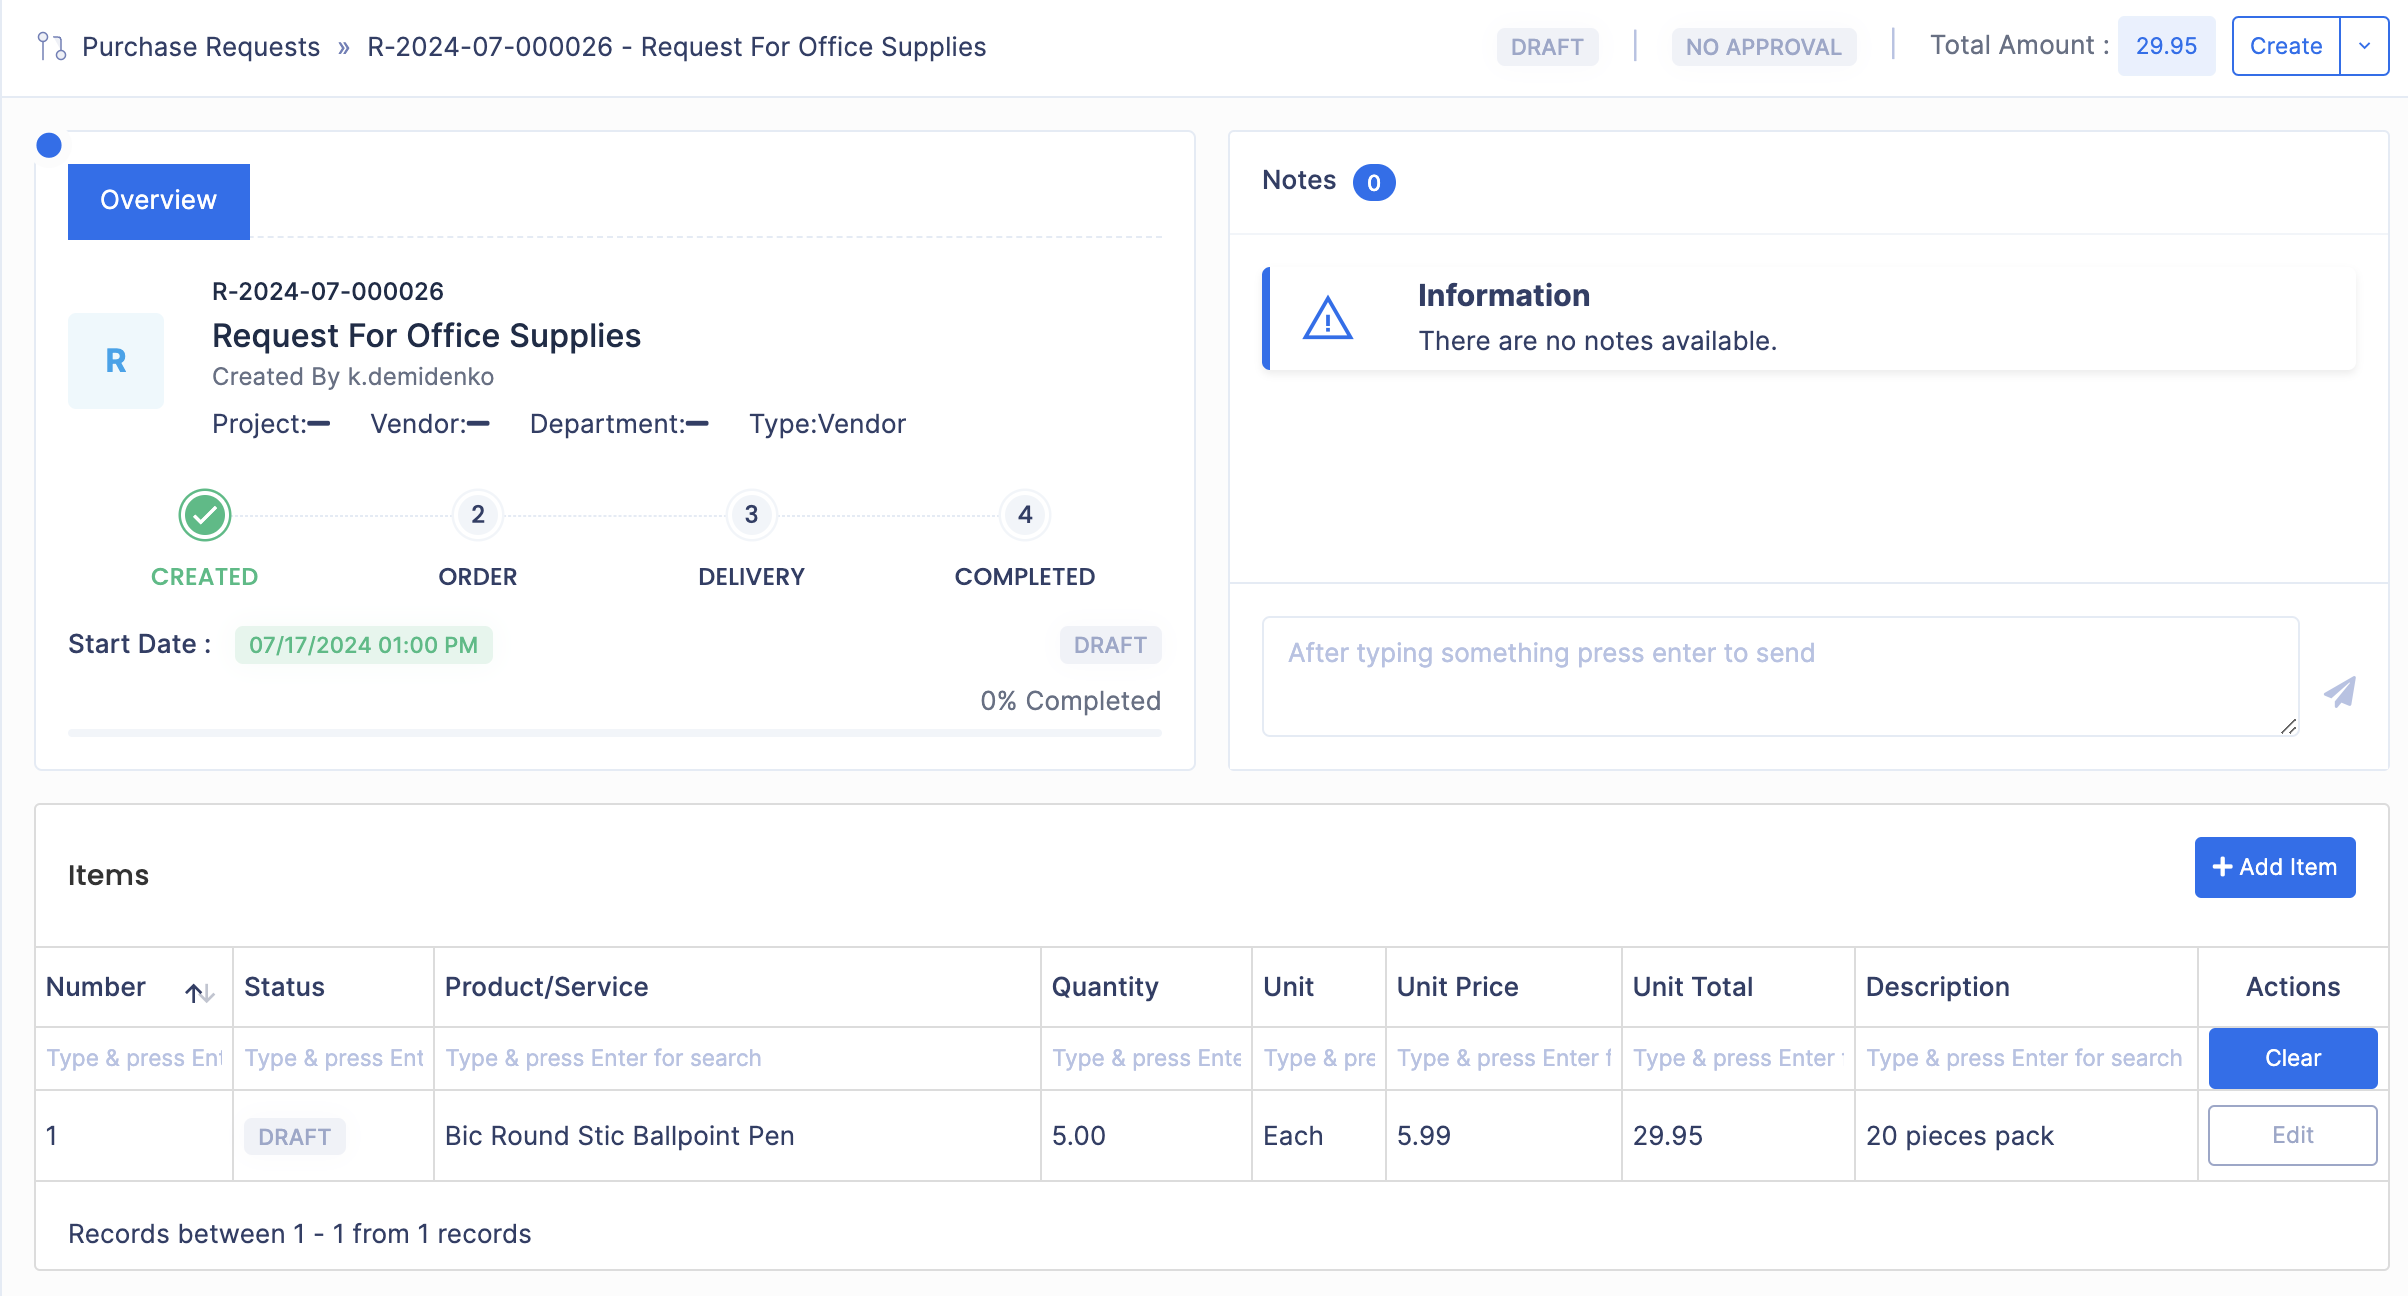Click step 2 ORDER circle
Viewport: 2408px width, 1296px height.
coord(478,515)
